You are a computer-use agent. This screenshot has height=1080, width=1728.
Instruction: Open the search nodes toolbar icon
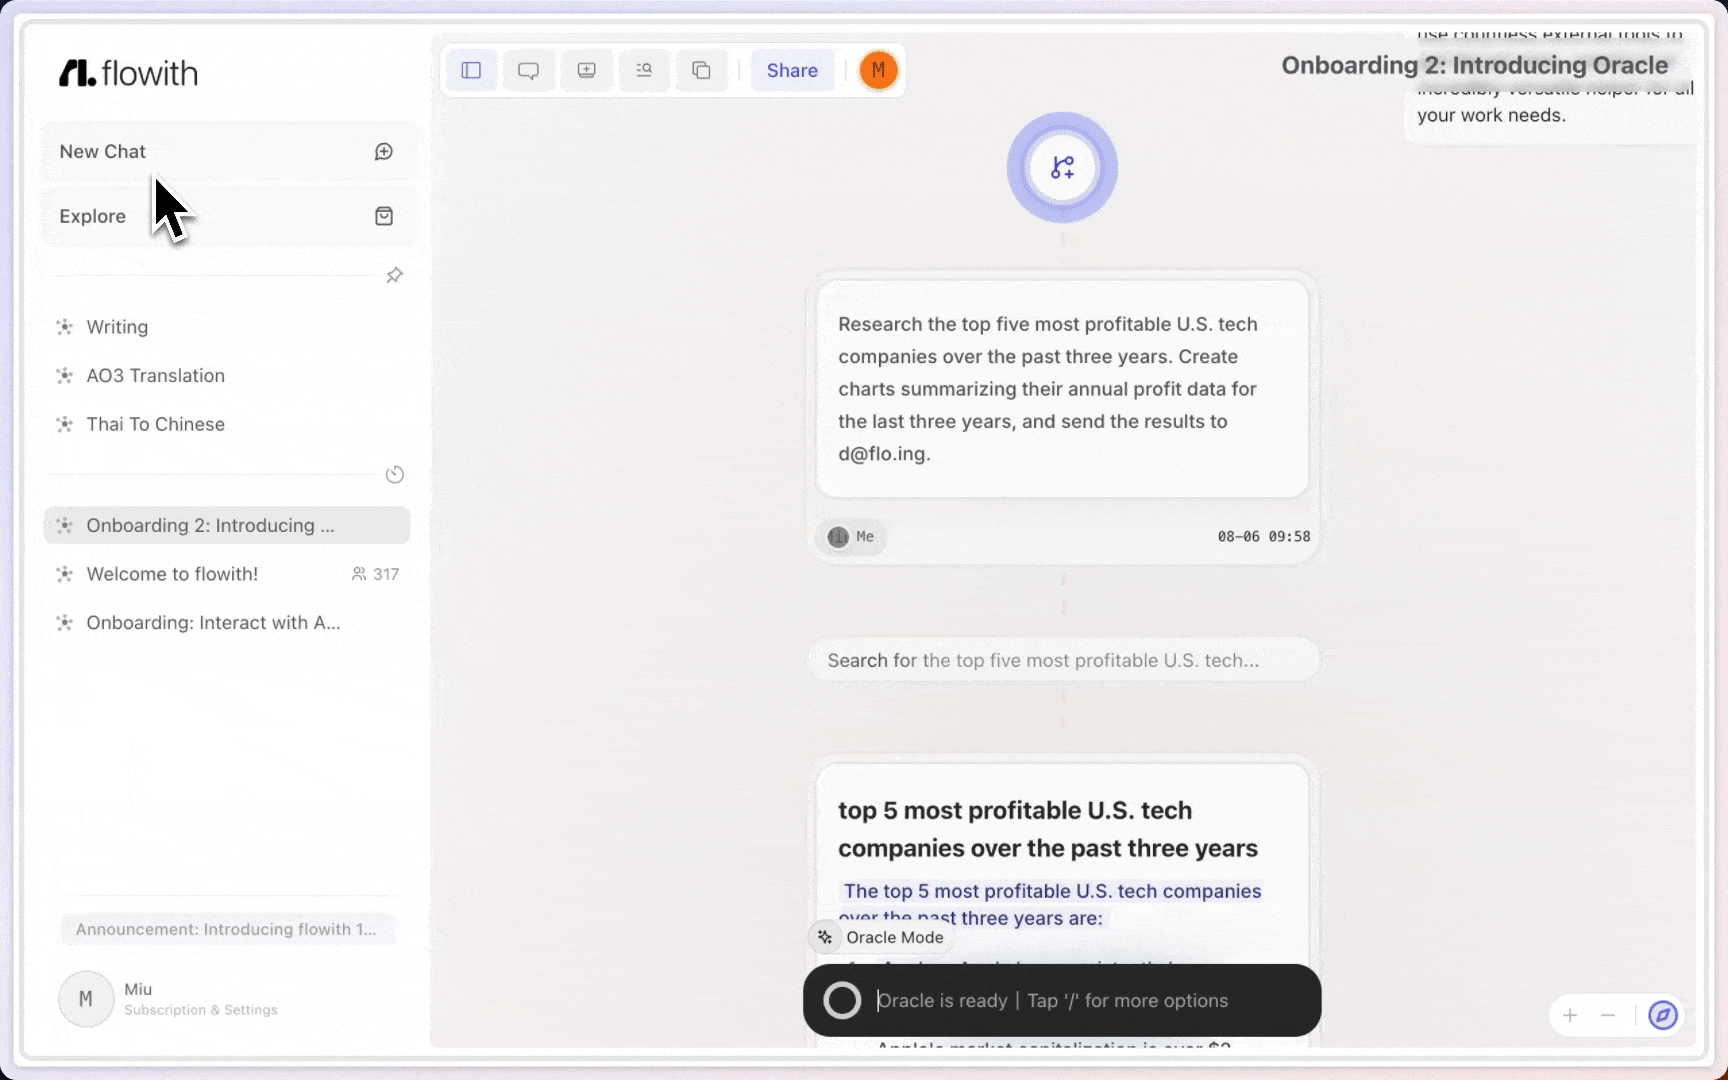pos(644,70)
